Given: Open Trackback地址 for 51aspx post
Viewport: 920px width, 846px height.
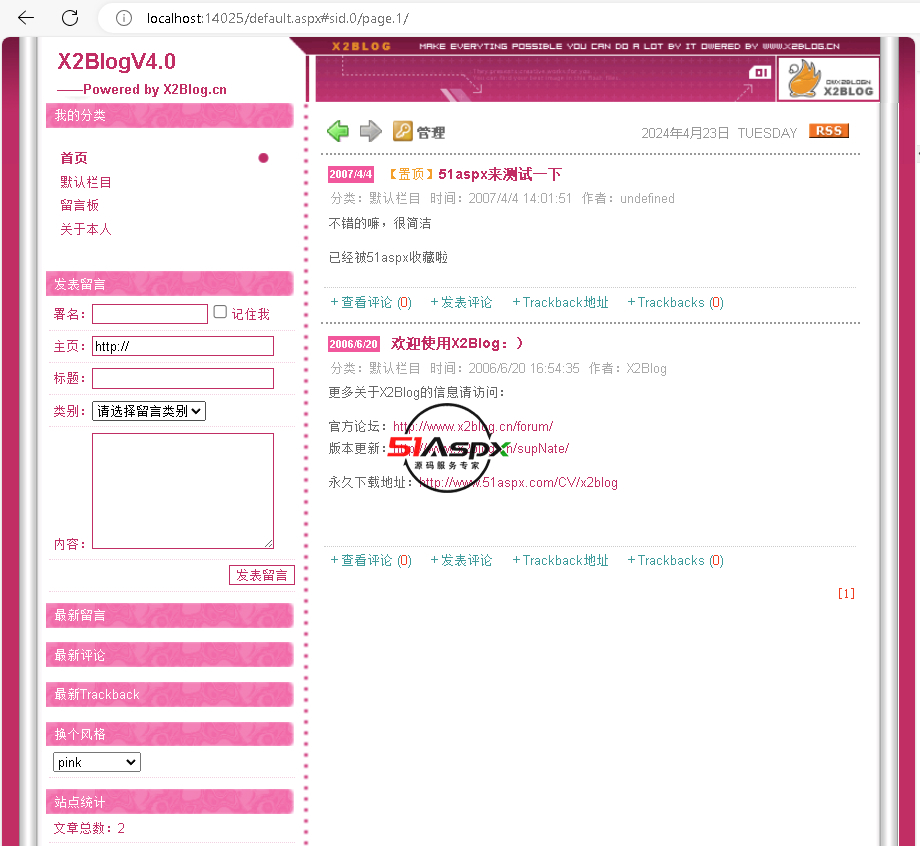Looking at the screenshot, I should [560, 302].
